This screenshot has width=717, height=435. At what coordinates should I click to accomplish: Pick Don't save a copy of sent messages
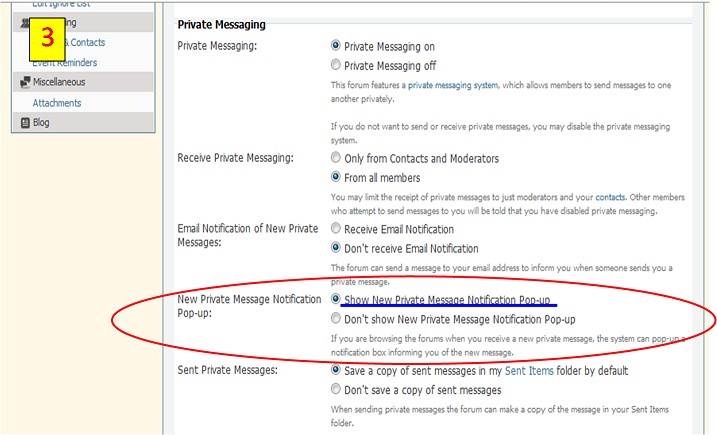335,390
